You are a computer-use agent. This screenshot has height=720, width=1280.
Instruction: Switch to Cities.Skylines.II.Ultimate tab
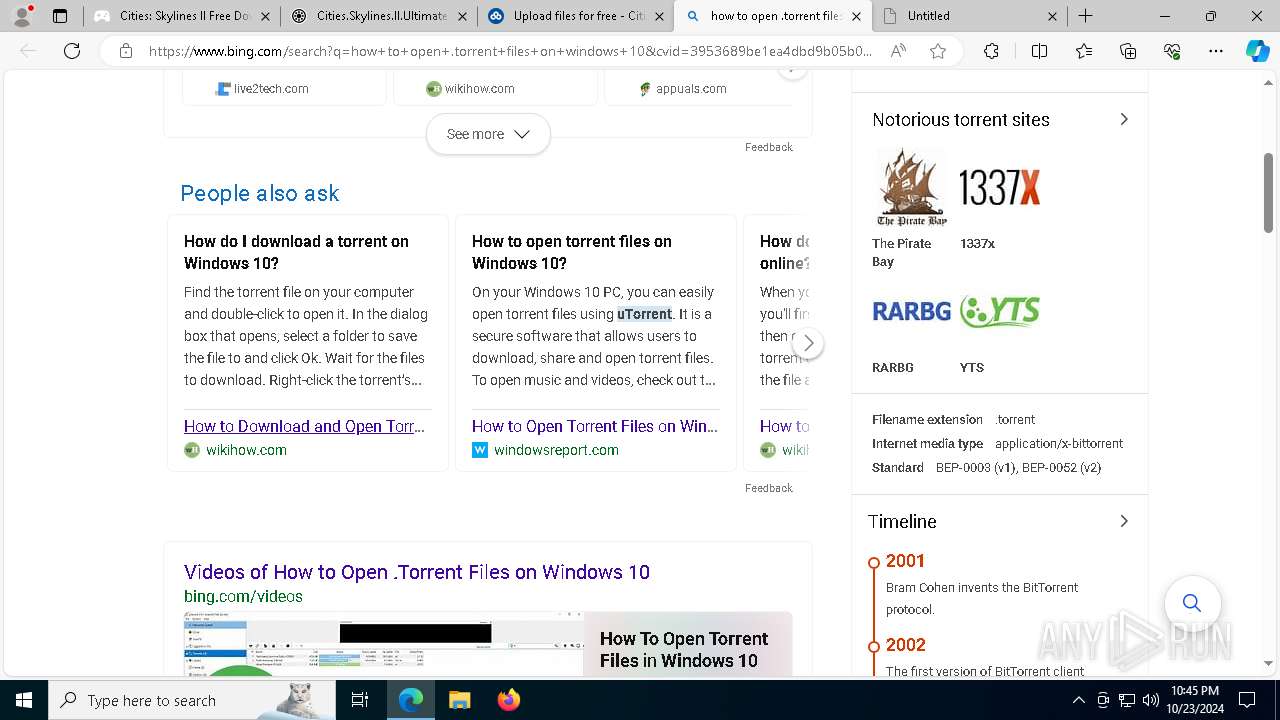378,16
